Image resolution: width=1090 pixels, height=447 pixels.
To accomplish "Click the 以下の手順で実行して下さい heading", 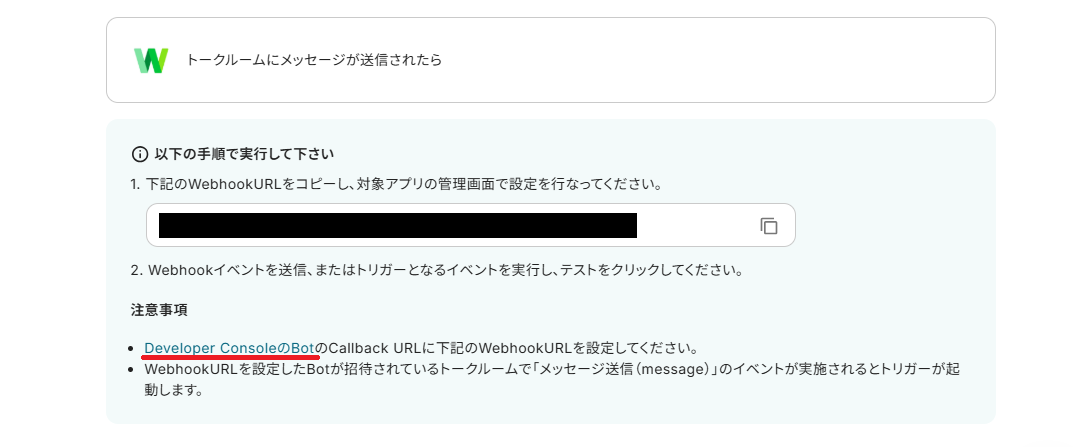I will coord(245,154).
